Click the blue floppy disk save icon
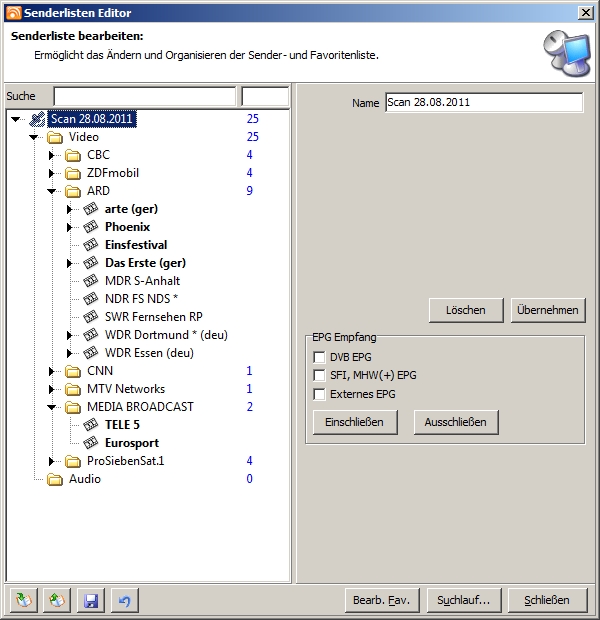Screen dimensions: 600x620 [91, 600]
